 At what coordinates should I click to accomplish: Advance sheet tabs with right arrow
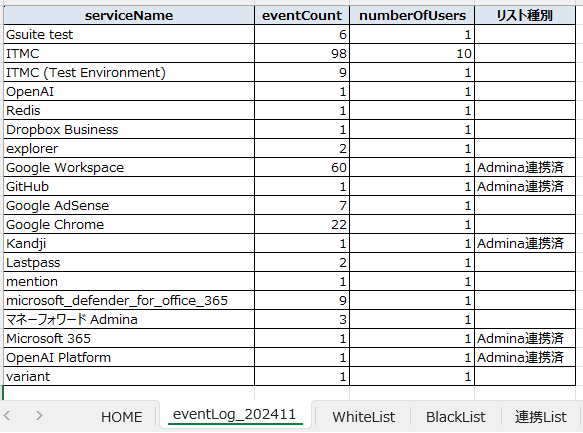coord(39,415)
